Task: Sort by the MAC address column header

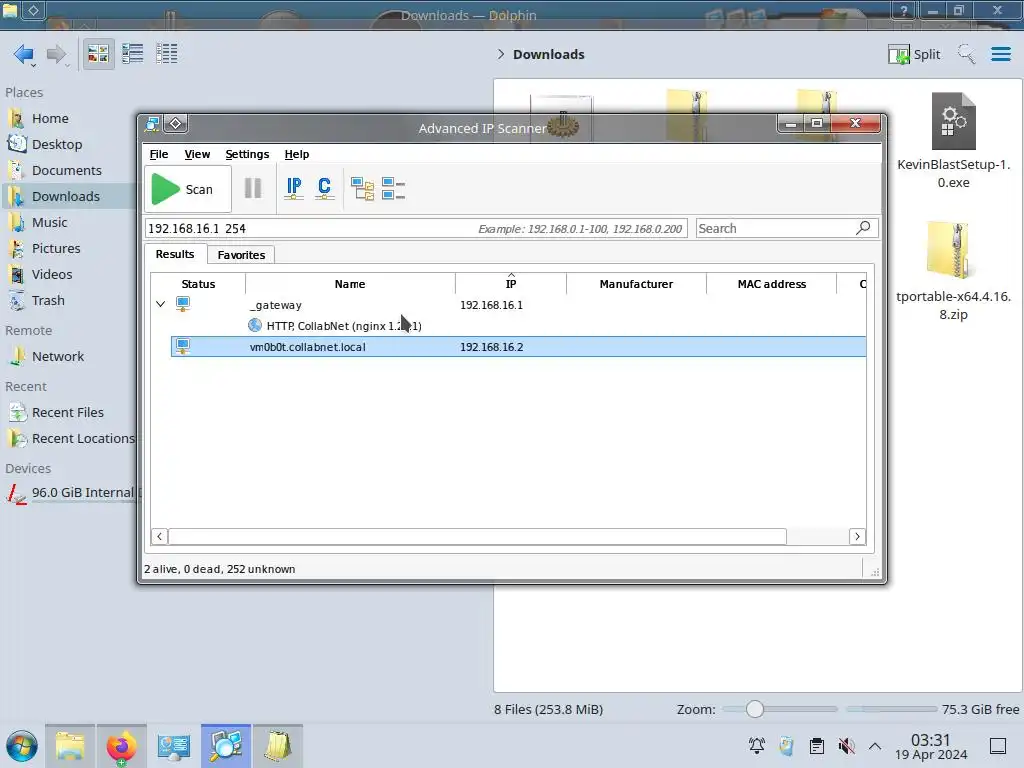Action: 771,284
